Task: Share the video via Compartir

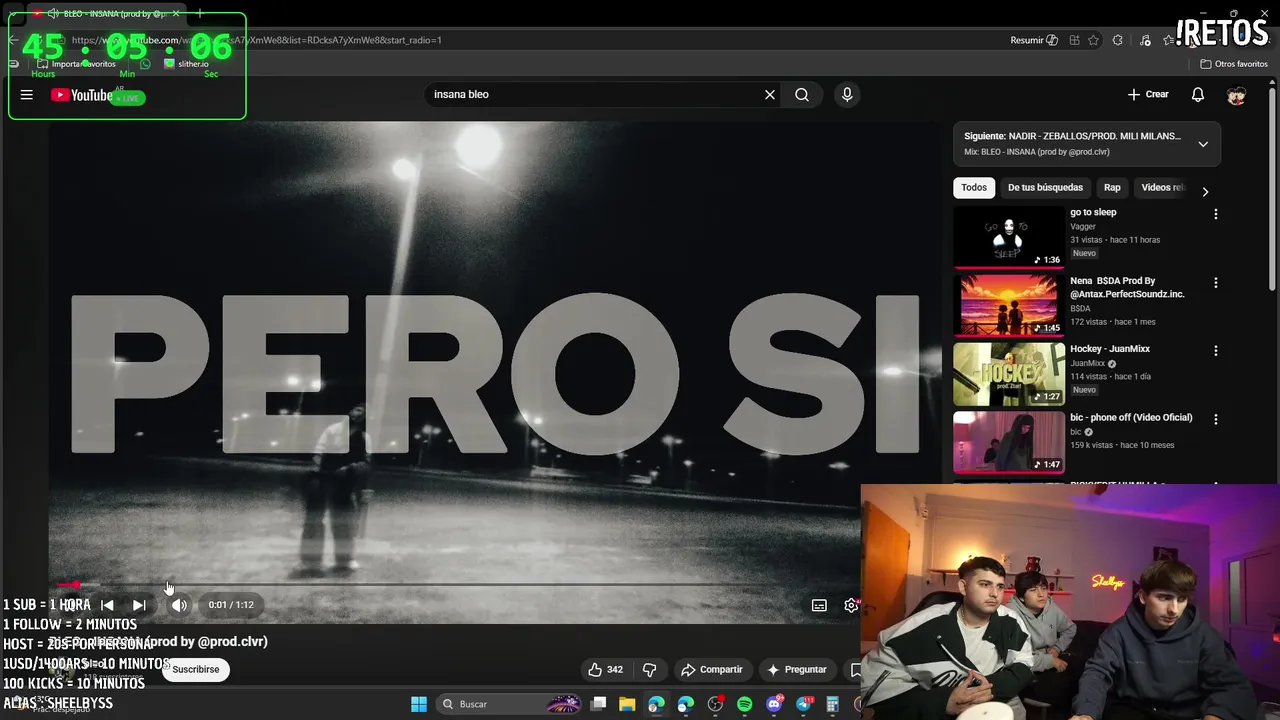Action: (711, 670)
